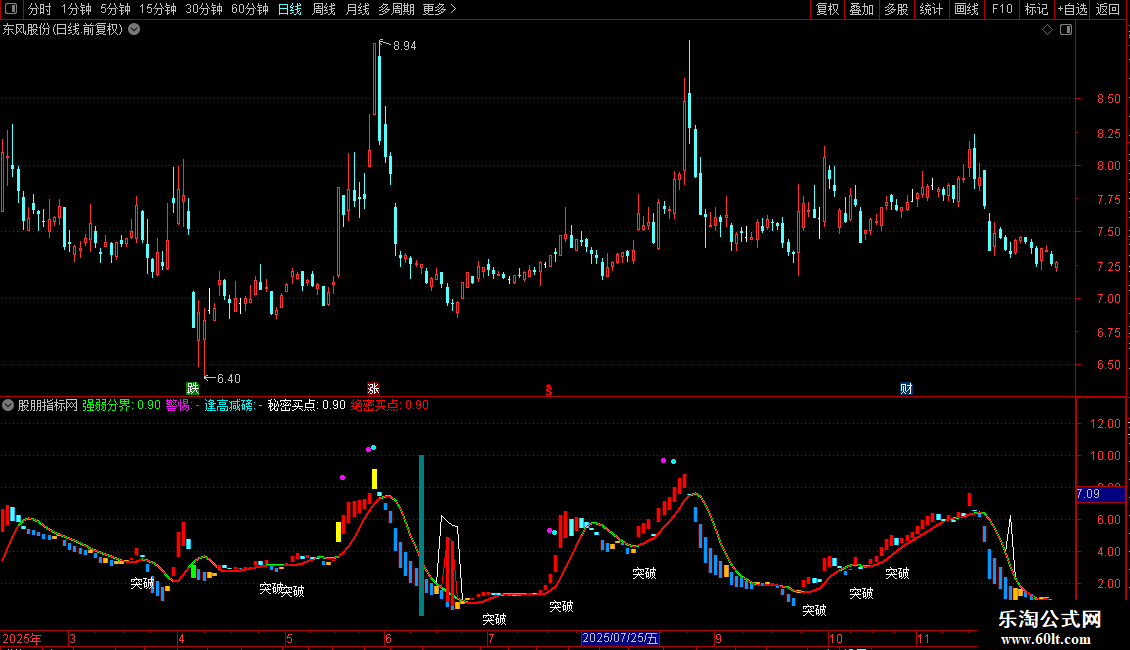Screen dimensions: 1130x650
Task: Click the green 跌 marker on chart
Action: click(x=192, y=388)
